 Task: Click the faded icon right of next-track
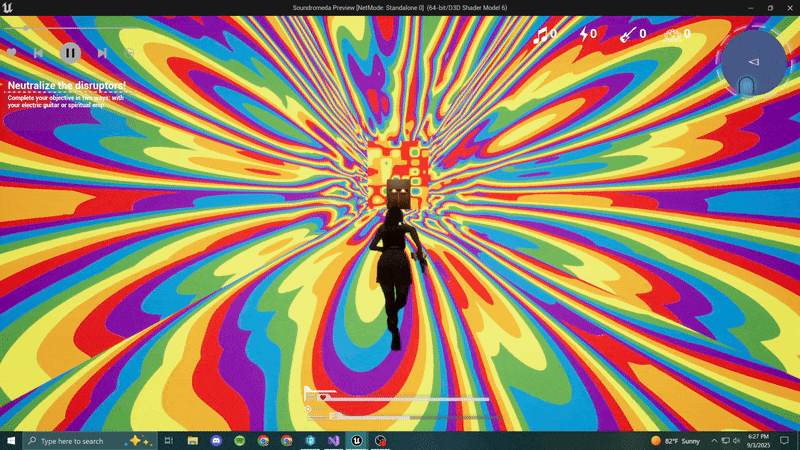[x=129, y=53]
